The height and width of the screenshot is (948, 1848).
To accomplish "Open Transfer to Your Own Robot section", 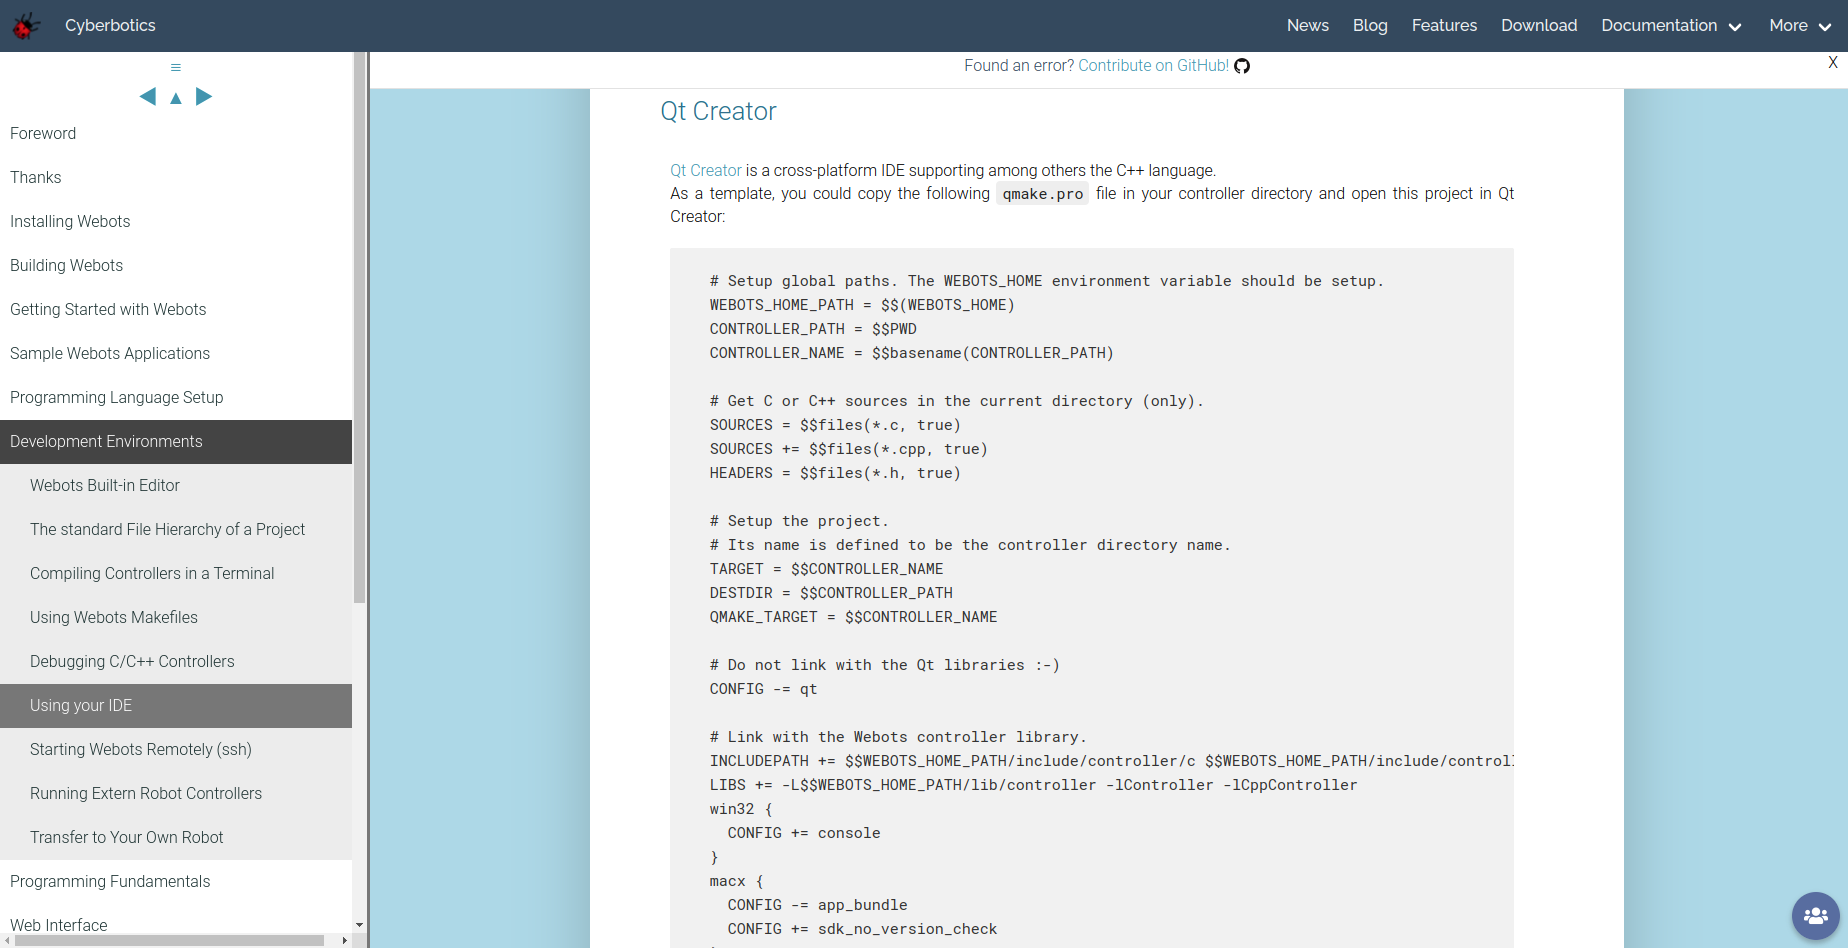I will (176, 838).
